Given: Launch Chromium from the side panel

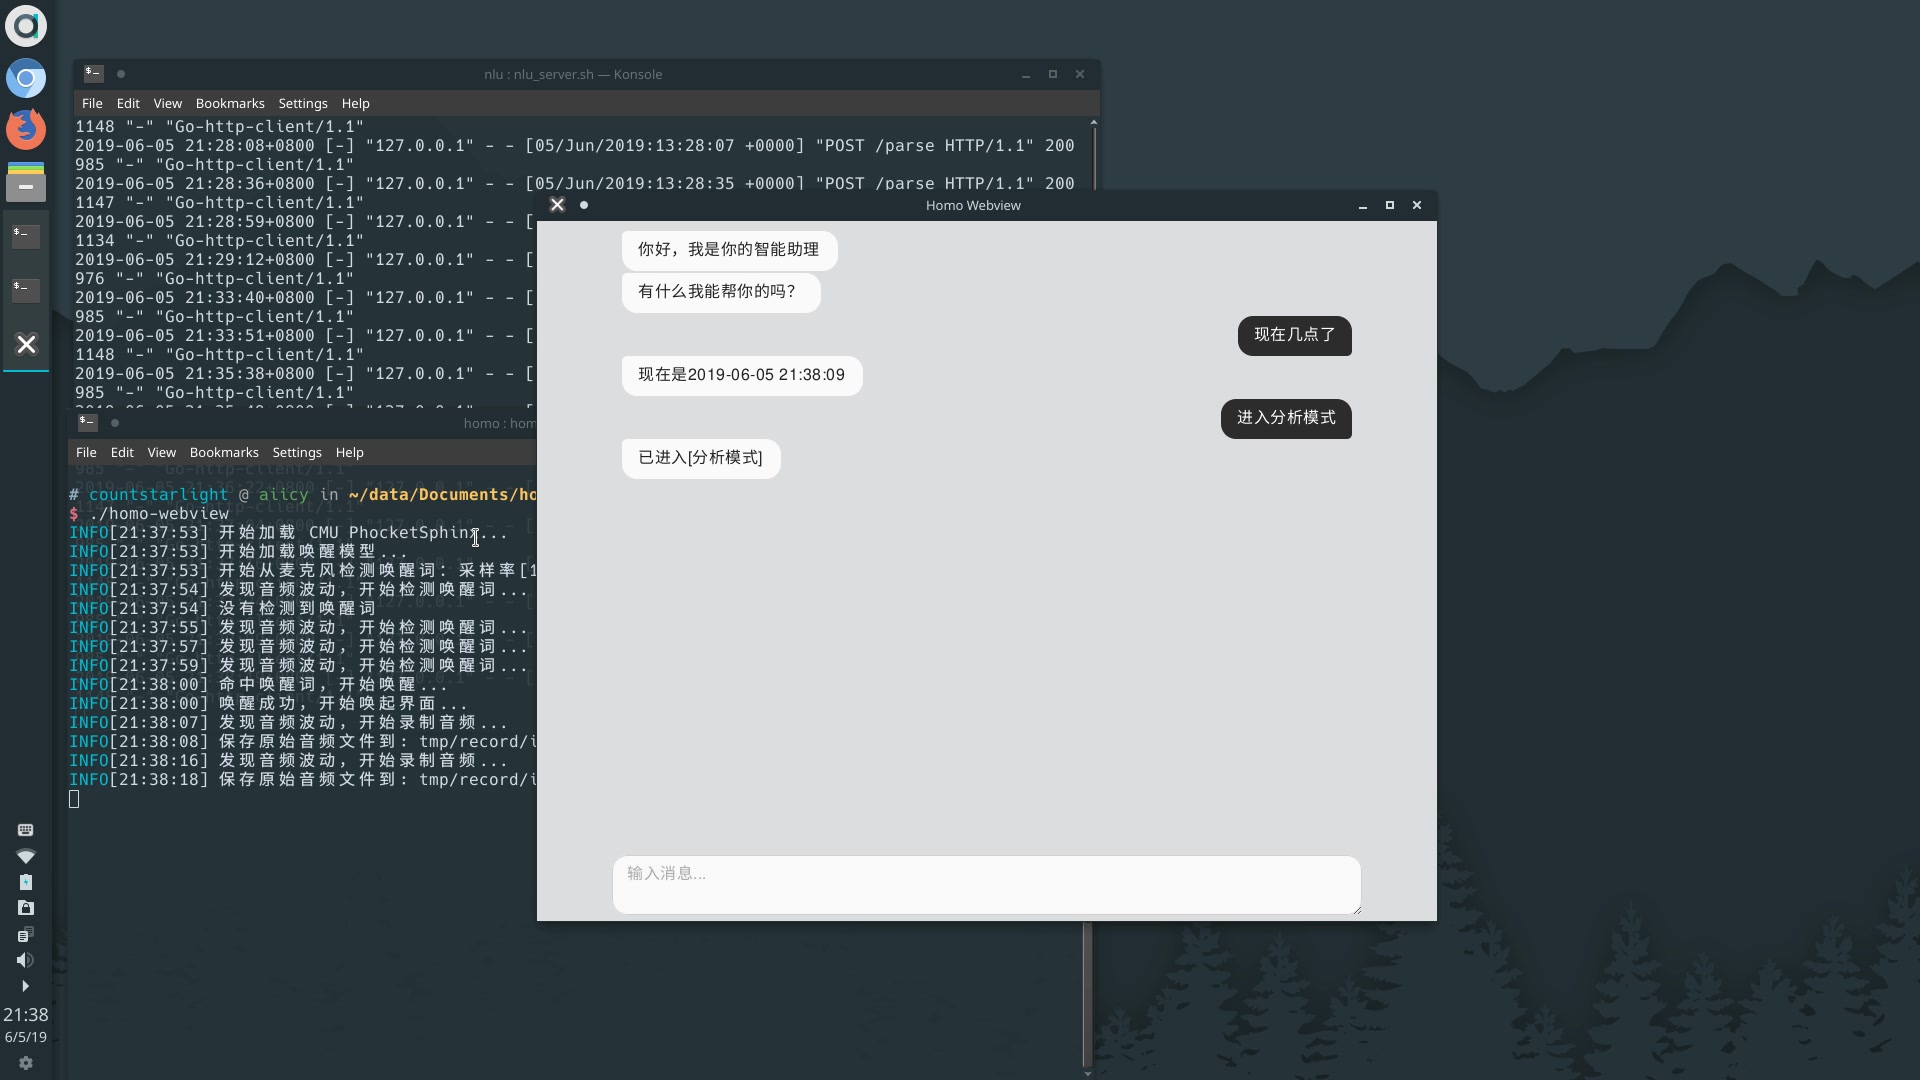Looking at the screenshot, I should [x=26, y=78].
